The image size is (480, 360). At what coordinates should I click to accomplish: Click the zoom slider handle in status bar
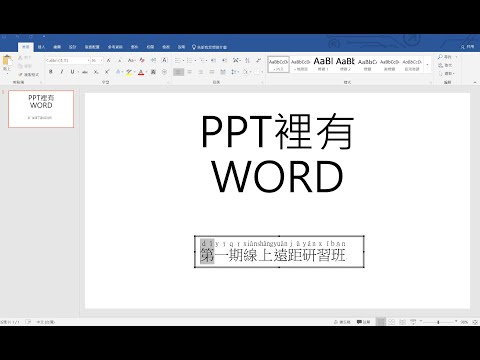tap(438, 322)
